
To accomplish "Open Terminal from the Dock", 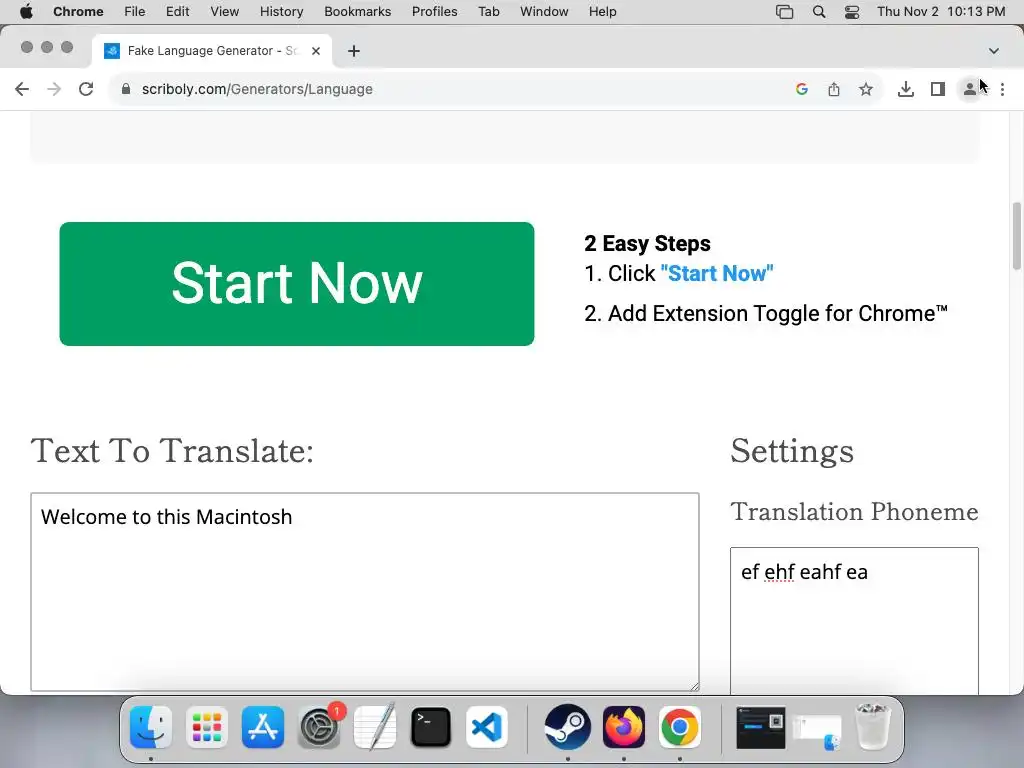I will (x=431, y=727).
